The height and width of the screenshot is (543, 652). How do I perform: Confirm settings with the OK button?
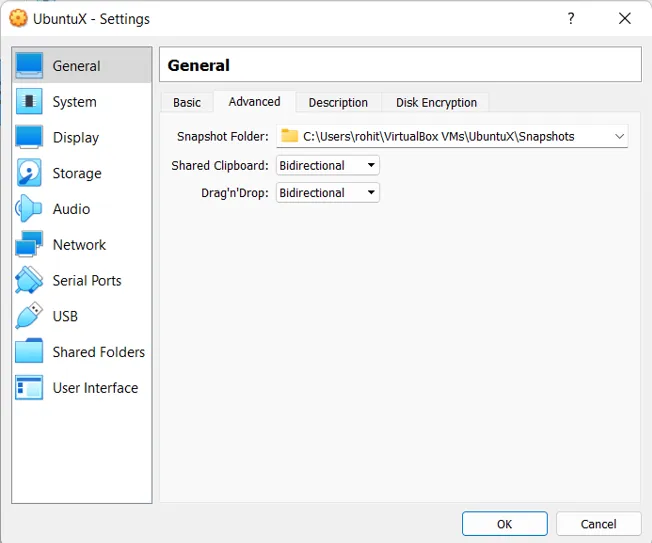(x=504, y=524)
